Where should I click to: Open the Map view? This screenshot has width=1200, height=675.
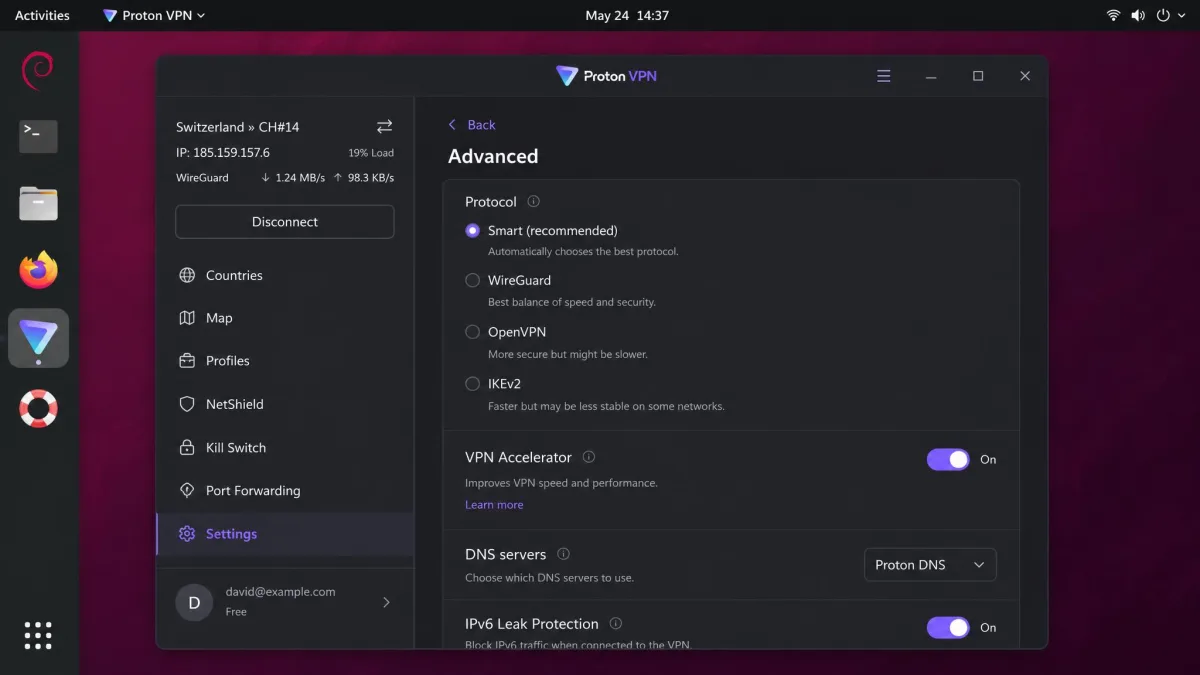point(285,318)
